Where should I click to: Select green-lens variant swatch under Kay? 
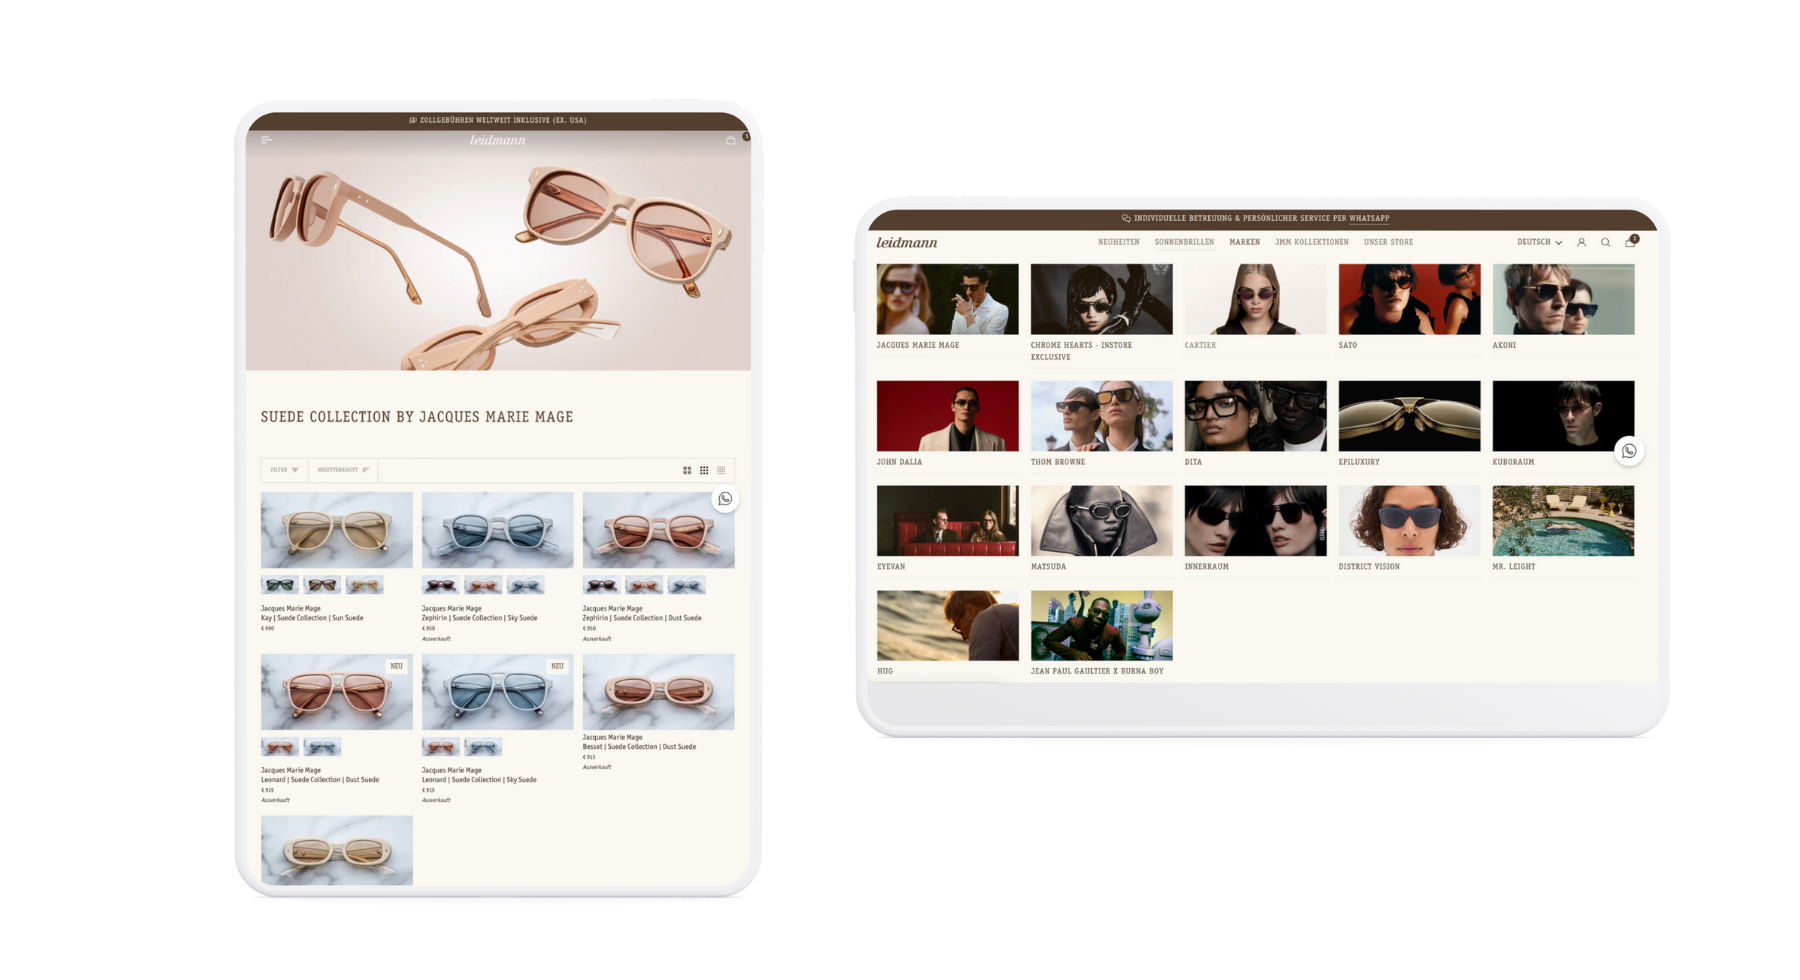tap(280, 585)
